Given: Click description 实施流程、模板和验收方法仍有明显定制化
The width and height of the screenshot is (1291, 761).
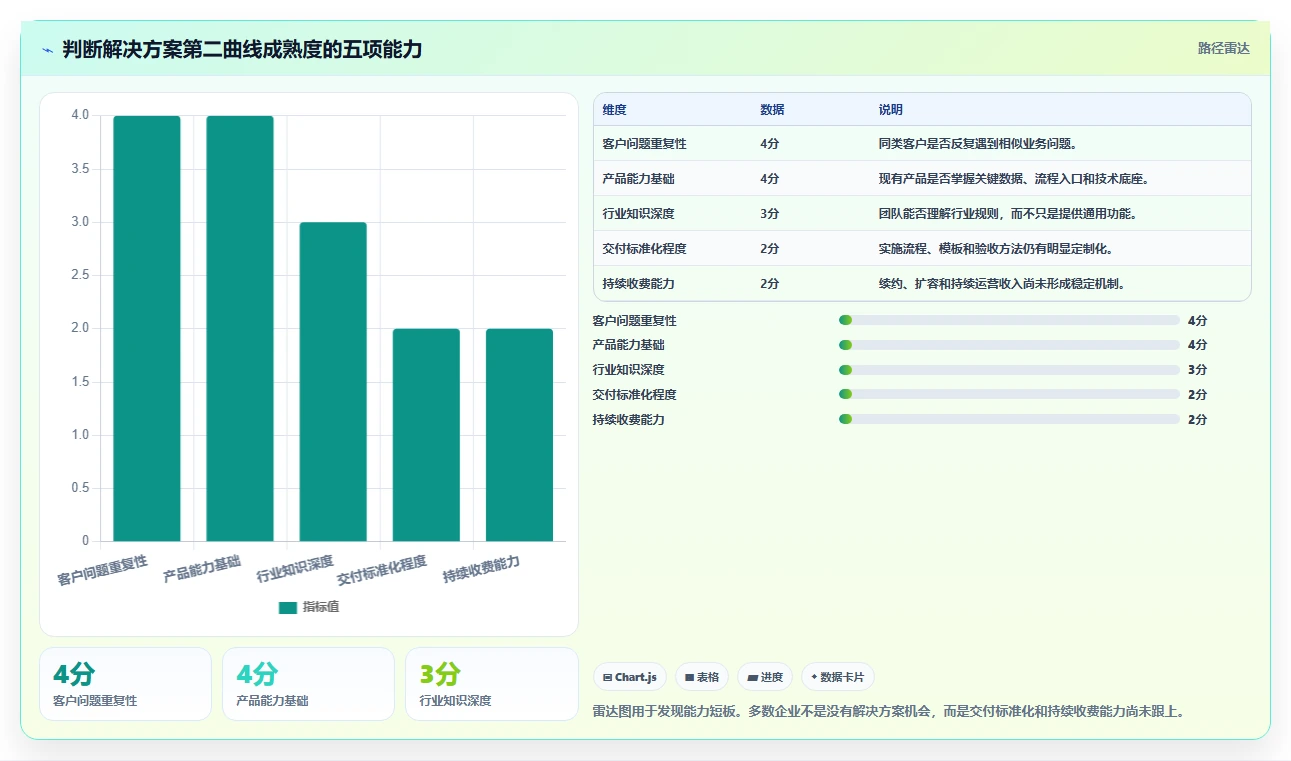Looking at the screenshot, I should point(995,249).
